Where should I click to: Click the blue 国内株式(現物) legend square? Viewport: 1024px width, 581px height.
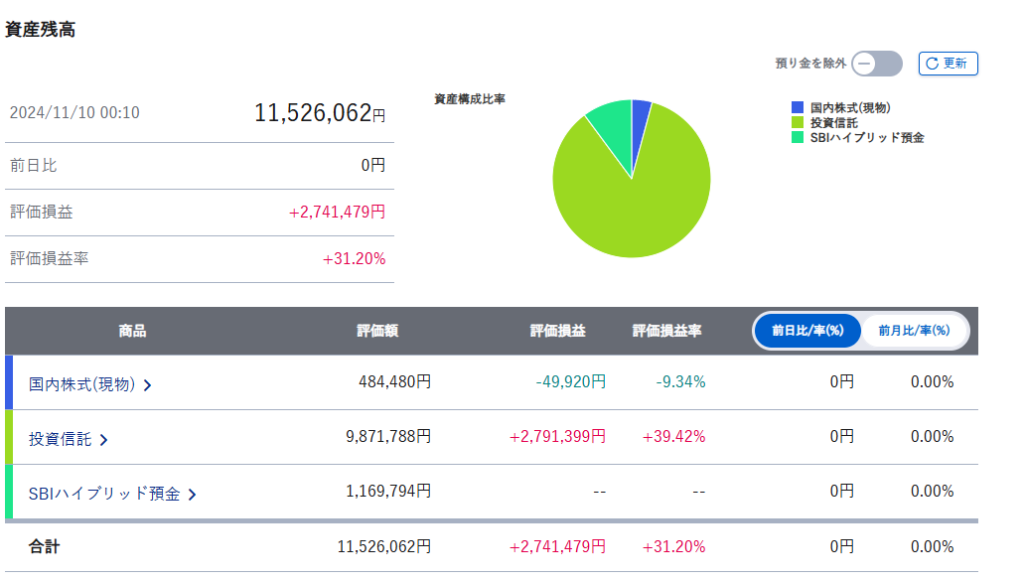coord(797,107)
